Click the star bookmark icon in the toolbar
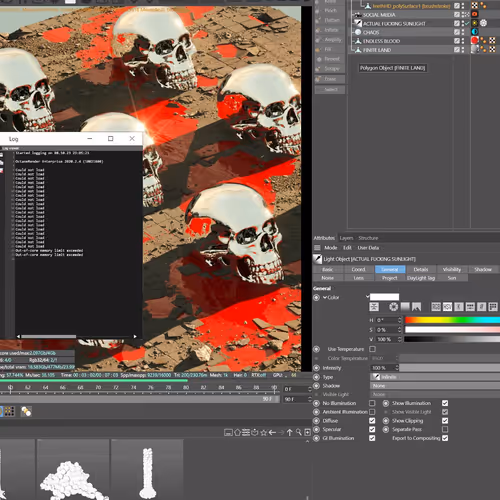The image size is (500, 500). click(264, 432)
